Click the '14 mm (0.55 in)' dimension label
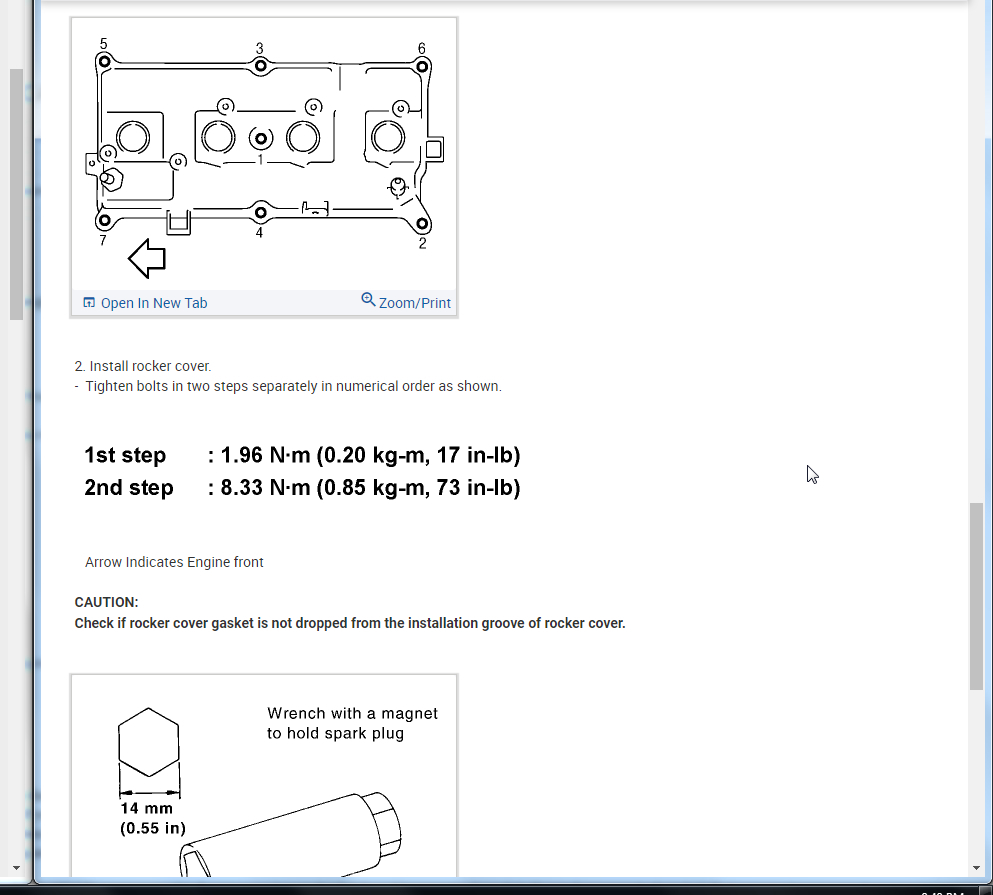The height and width of the screenshot is (895, 993). click(x=153, y=818)
